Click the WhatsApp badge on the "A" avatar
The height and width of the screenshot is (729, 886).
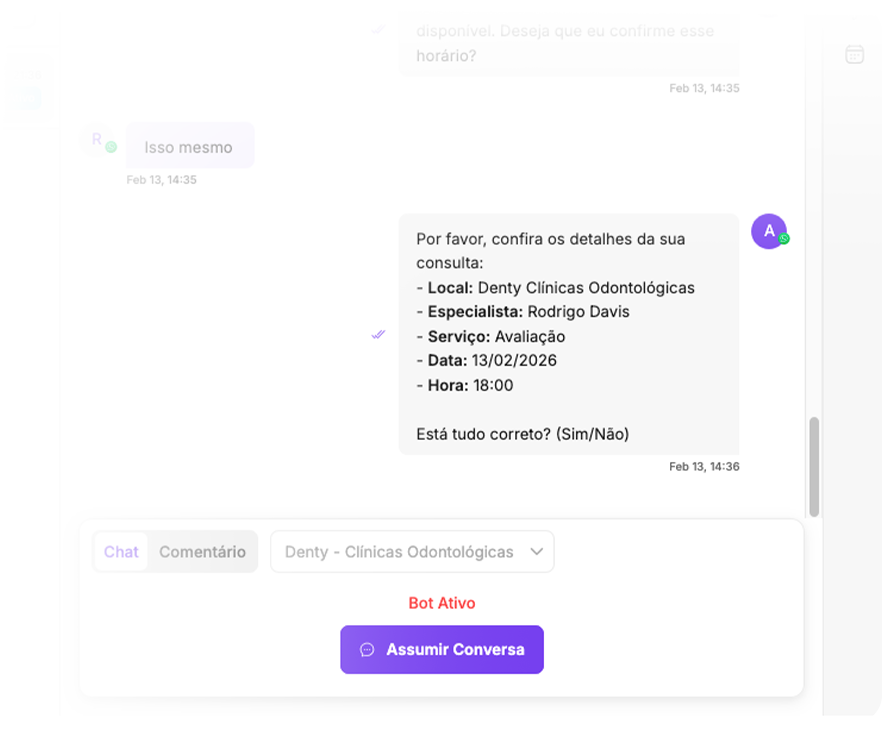(784, 238)
